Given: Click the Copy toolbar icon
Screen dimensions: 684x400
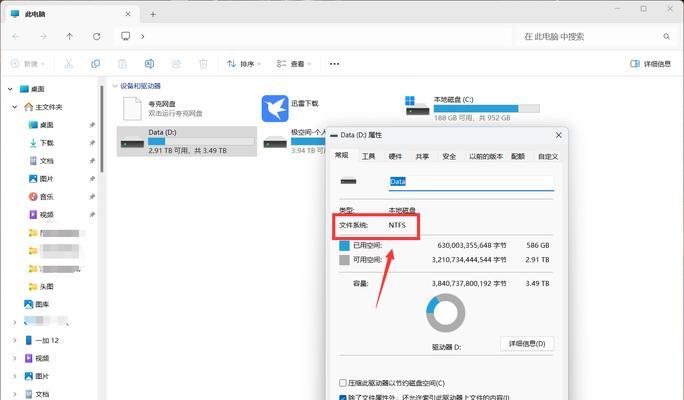Looking at the screenshot, I should 95,64.
